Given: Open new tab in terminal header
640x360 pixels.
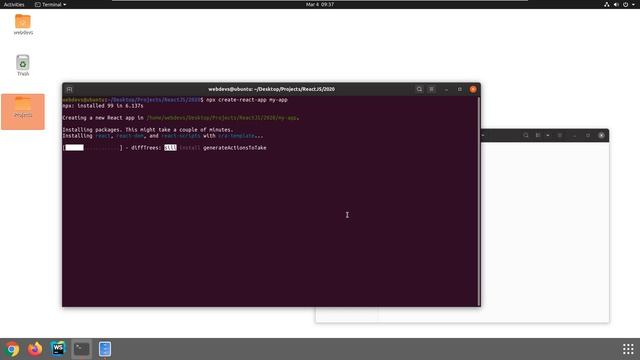Looking at the screenshot, I should 69,89.
